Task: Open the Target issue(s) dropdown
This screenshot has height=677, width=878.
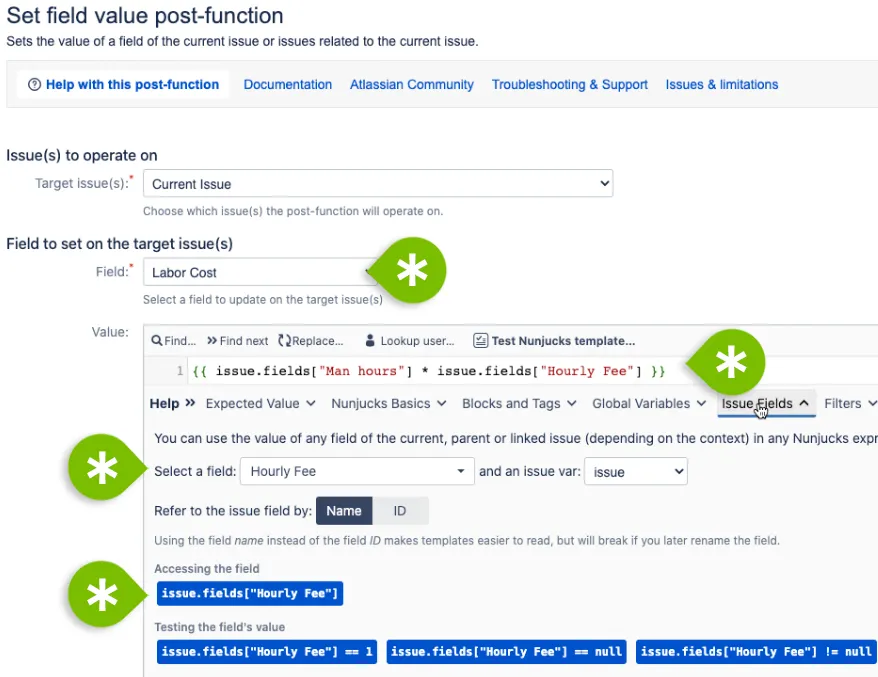Action: [x=378, y=184]
